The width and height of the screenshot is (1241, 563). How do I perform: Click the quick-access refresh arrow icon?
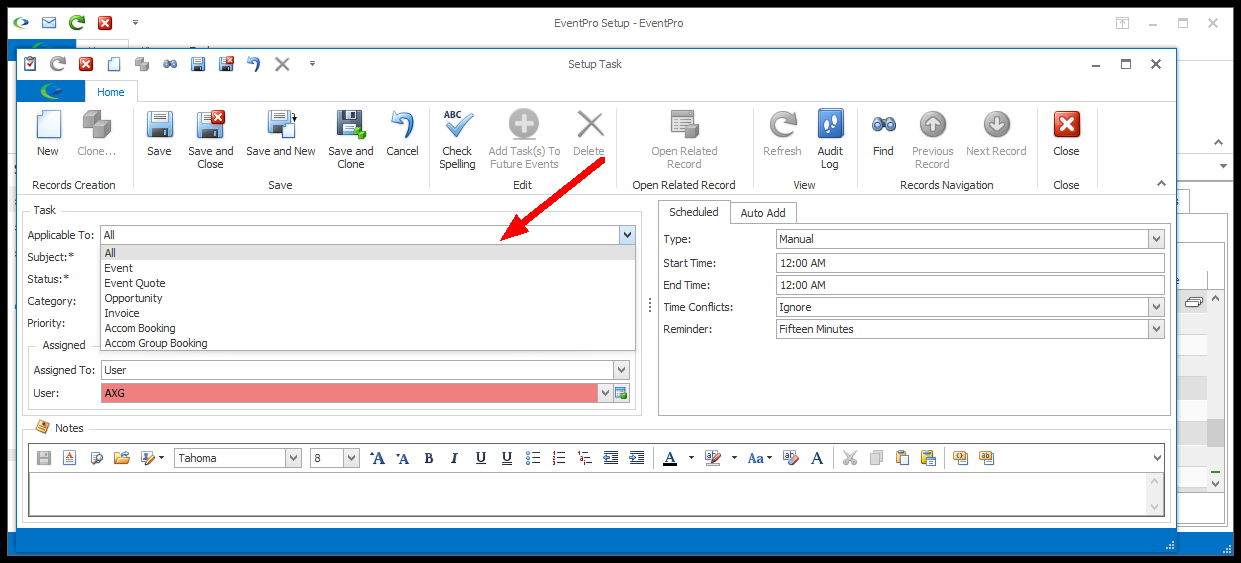point(58,63)
